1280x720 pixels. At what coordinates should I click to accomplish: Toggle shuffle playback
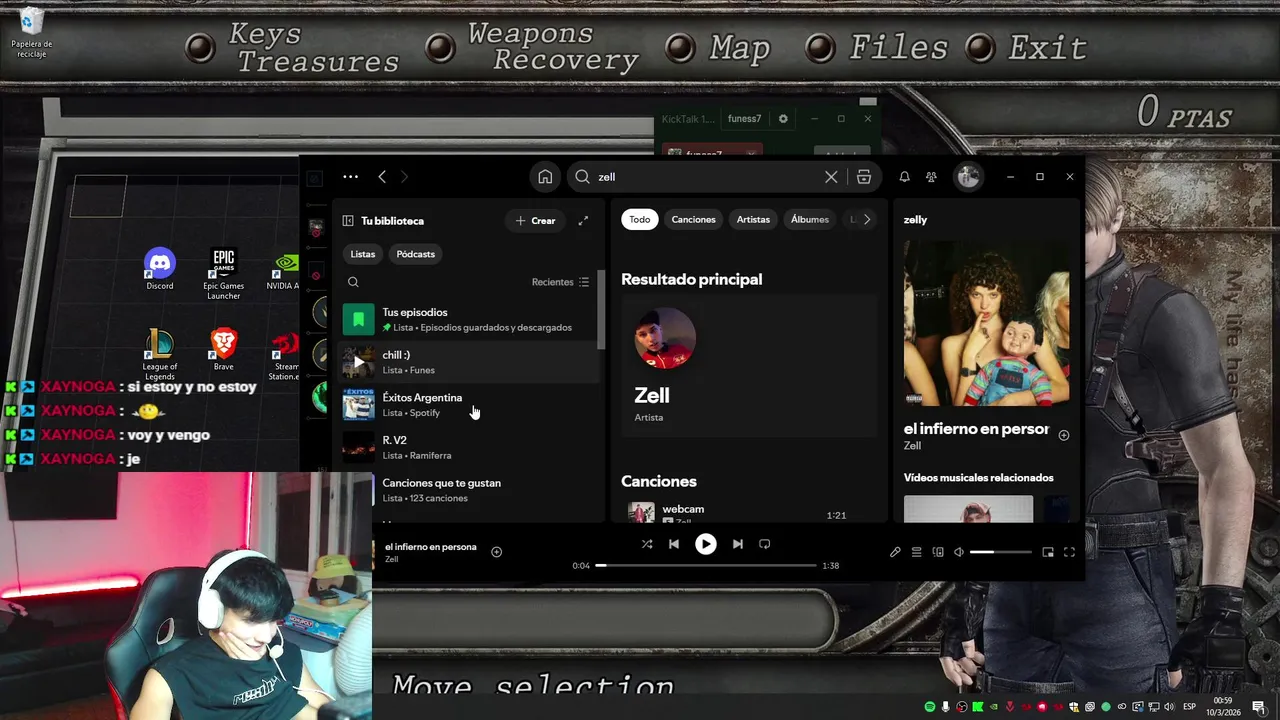point(647,544)
